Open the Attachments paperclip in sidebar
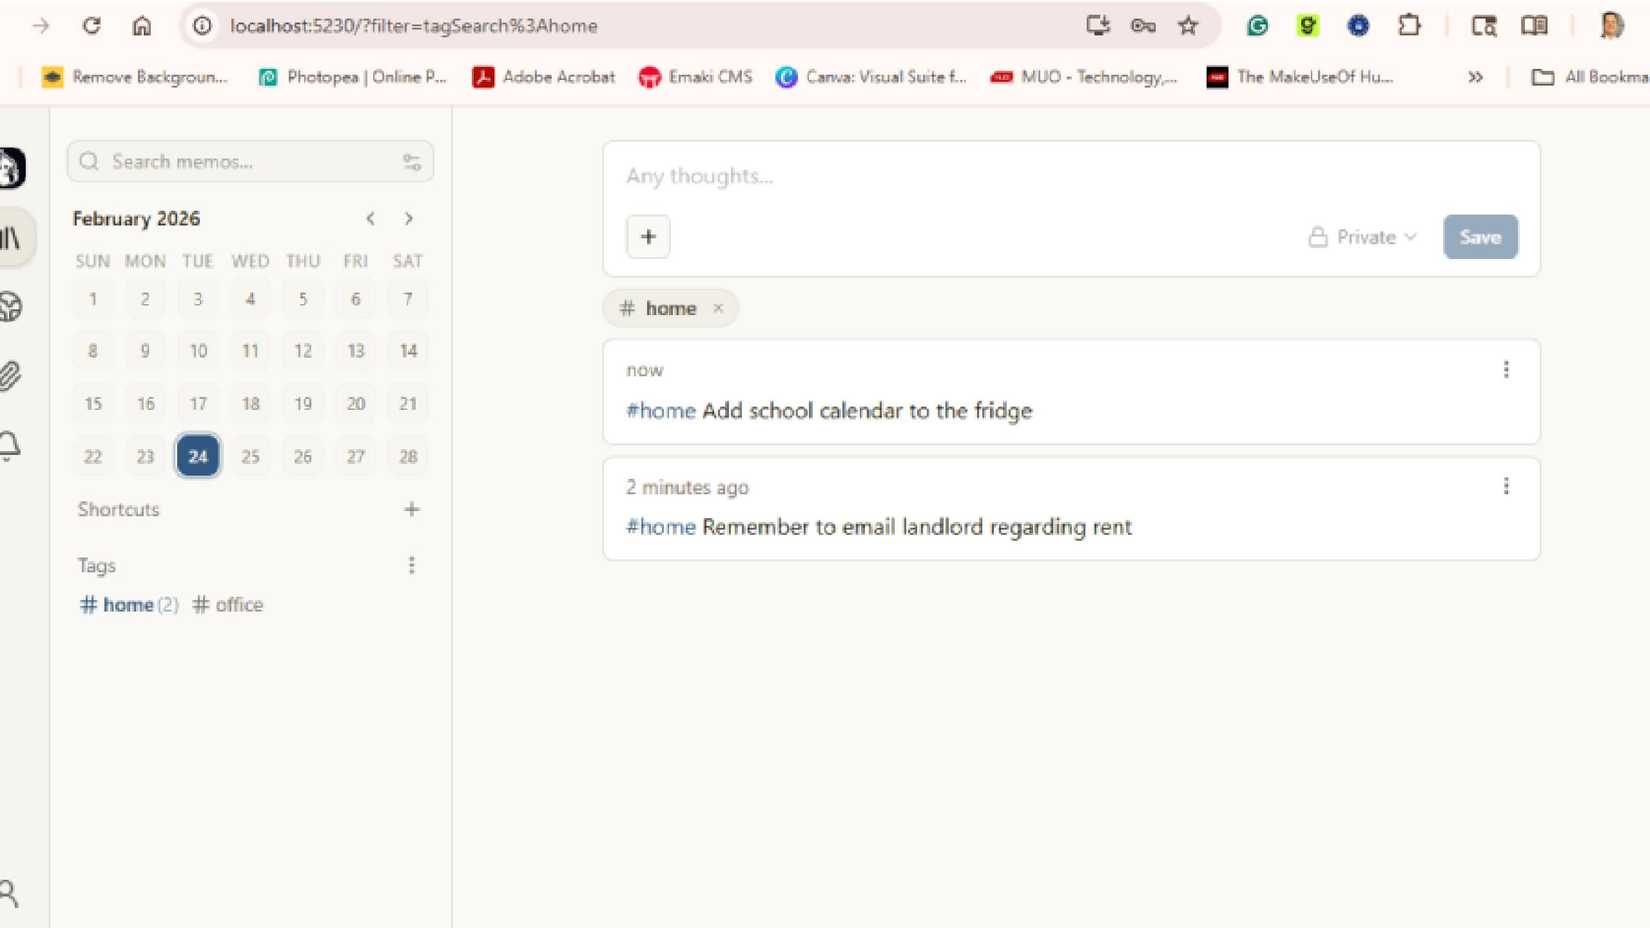Image resolution: width=1650 pixels, height=928 pixels. [x=12, y=376]
